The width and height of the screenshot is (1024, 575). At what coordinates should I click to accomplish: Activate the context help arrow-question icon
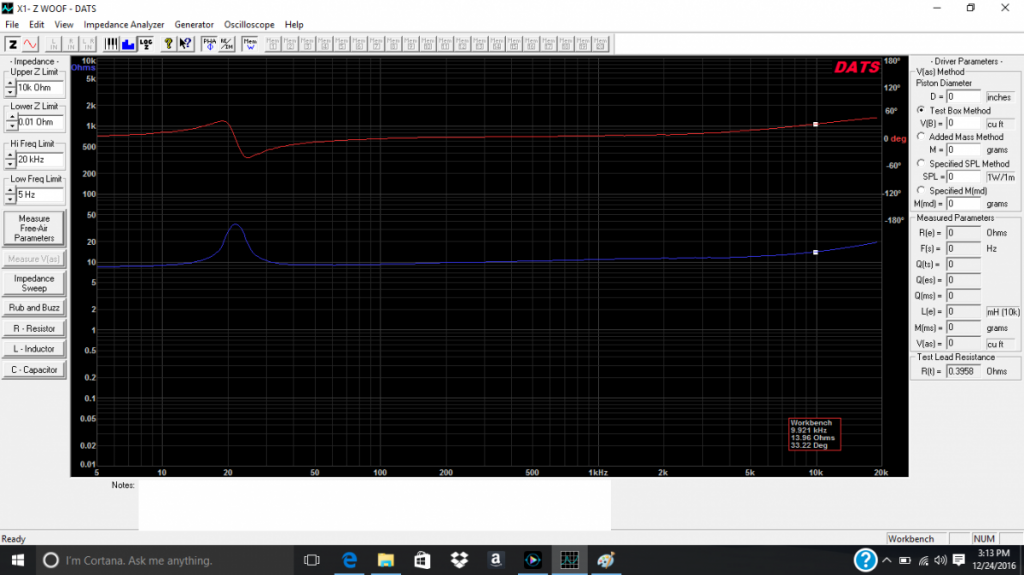tap(185, 44)
